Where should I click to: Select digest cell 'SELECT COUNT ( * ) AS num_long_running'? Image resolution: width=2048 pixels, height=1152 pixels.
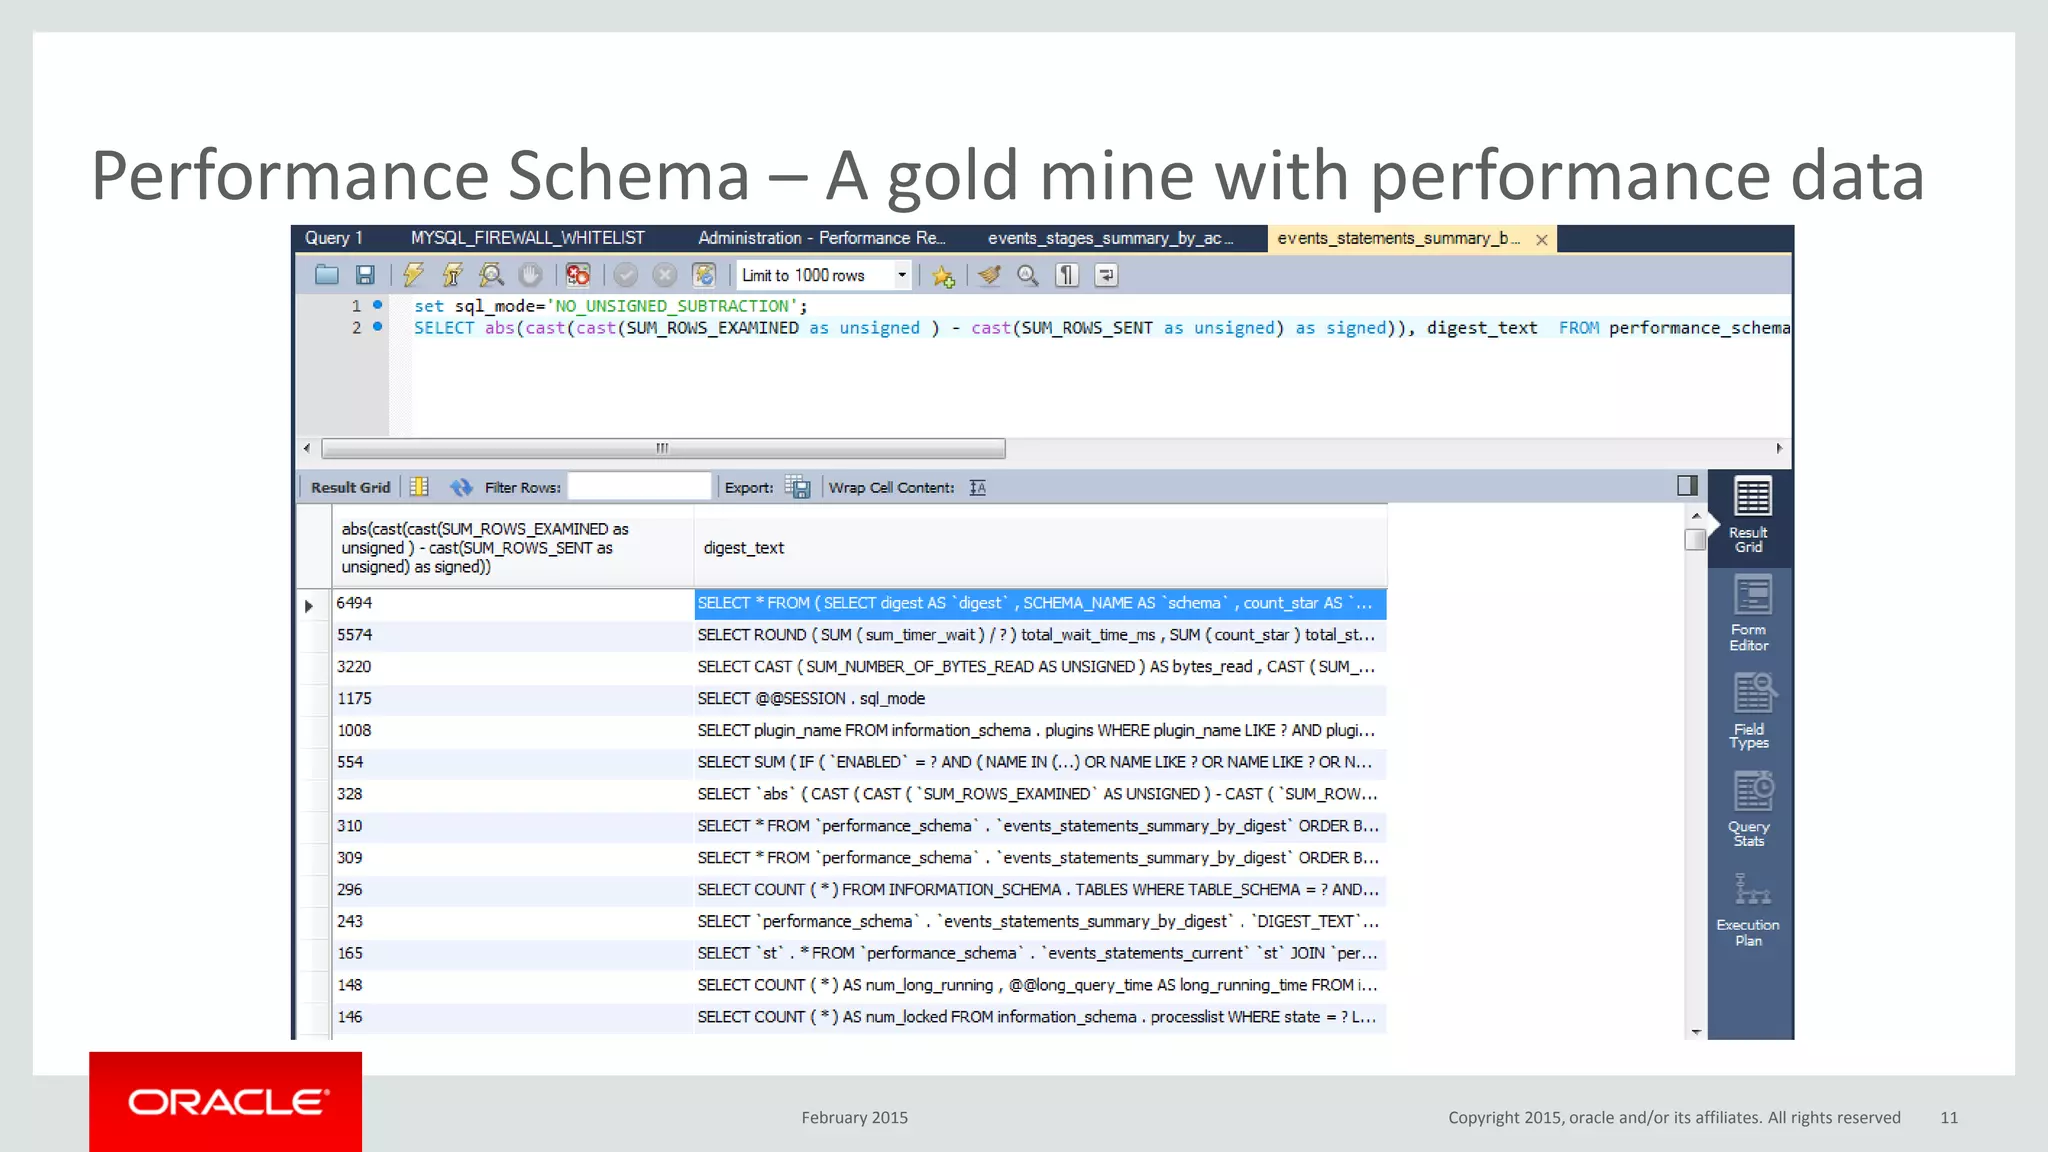(x=1040, y=985)
